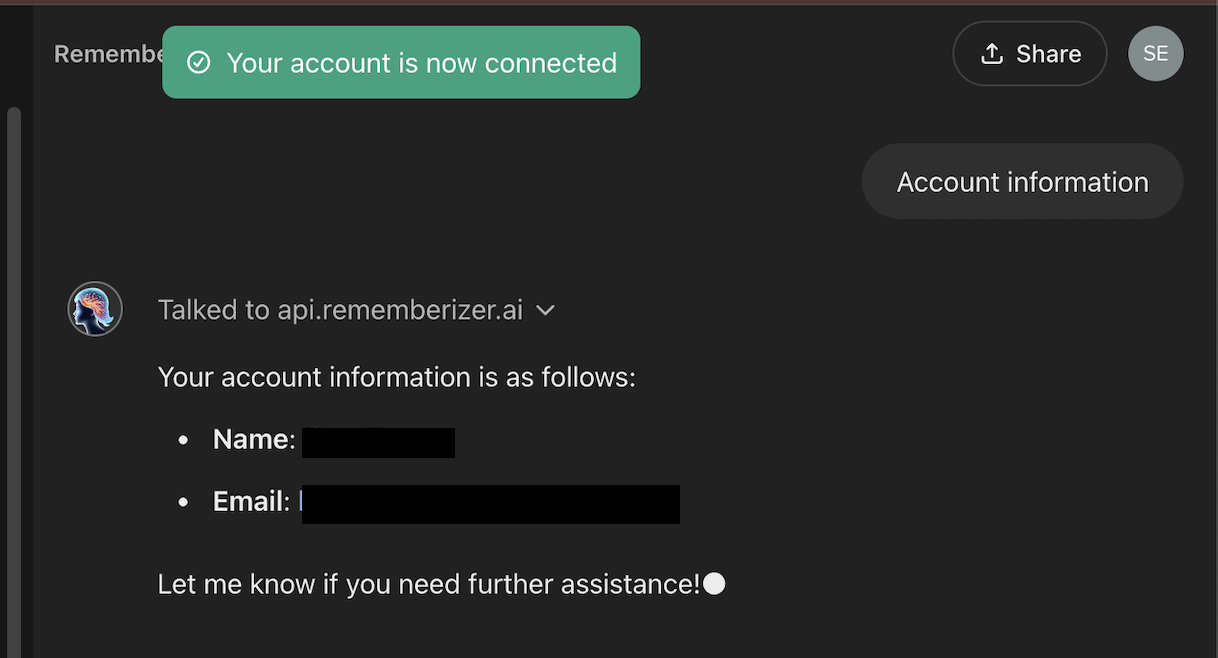The width and height of the screenshot is (1218, 658).
Task: Click the circular streaming indicator after the reply
Action: pyautogui.click(x=714, y=584)
